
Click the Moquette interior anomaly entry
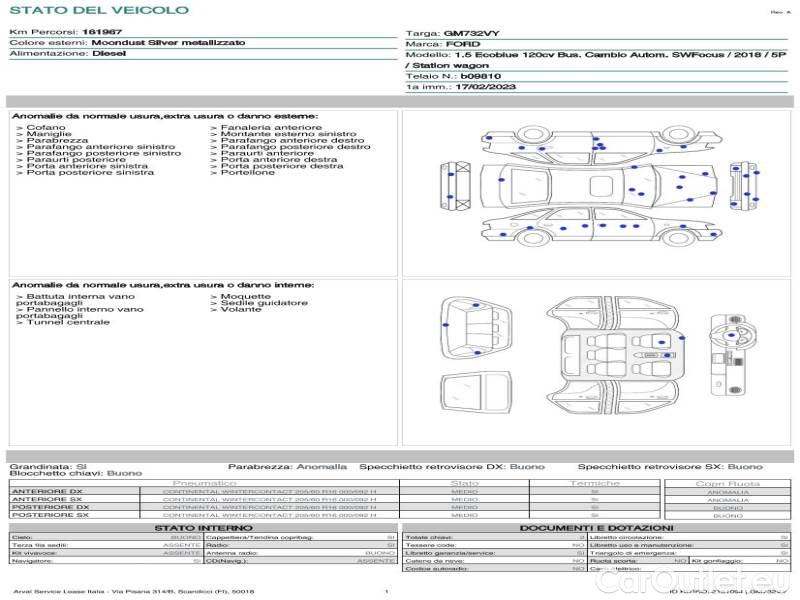(x=244, y=297)
